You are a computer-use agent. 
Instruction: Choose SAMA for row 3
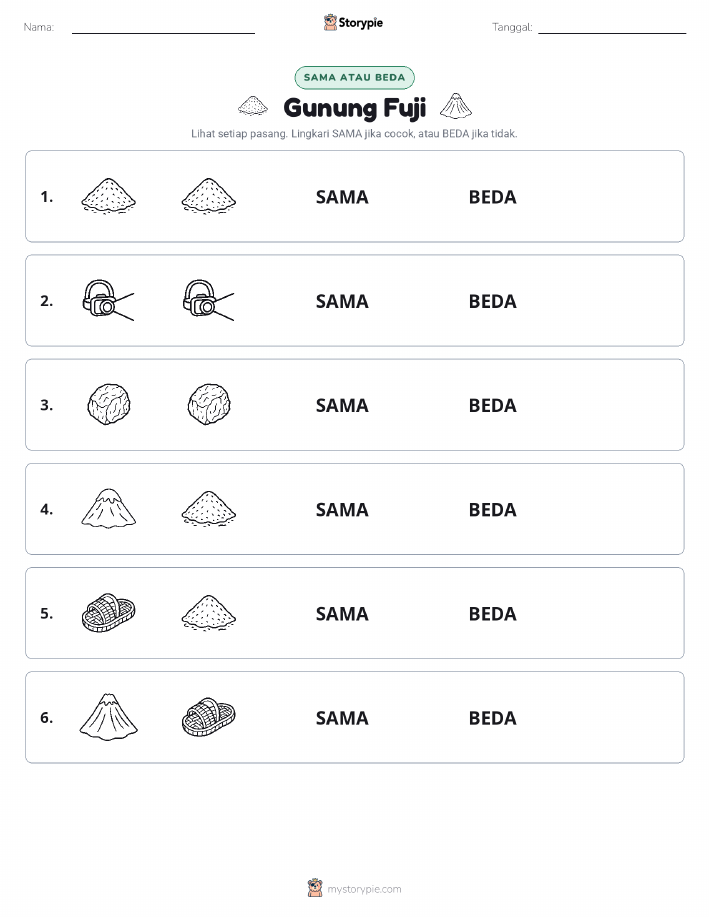pos(342,405)
